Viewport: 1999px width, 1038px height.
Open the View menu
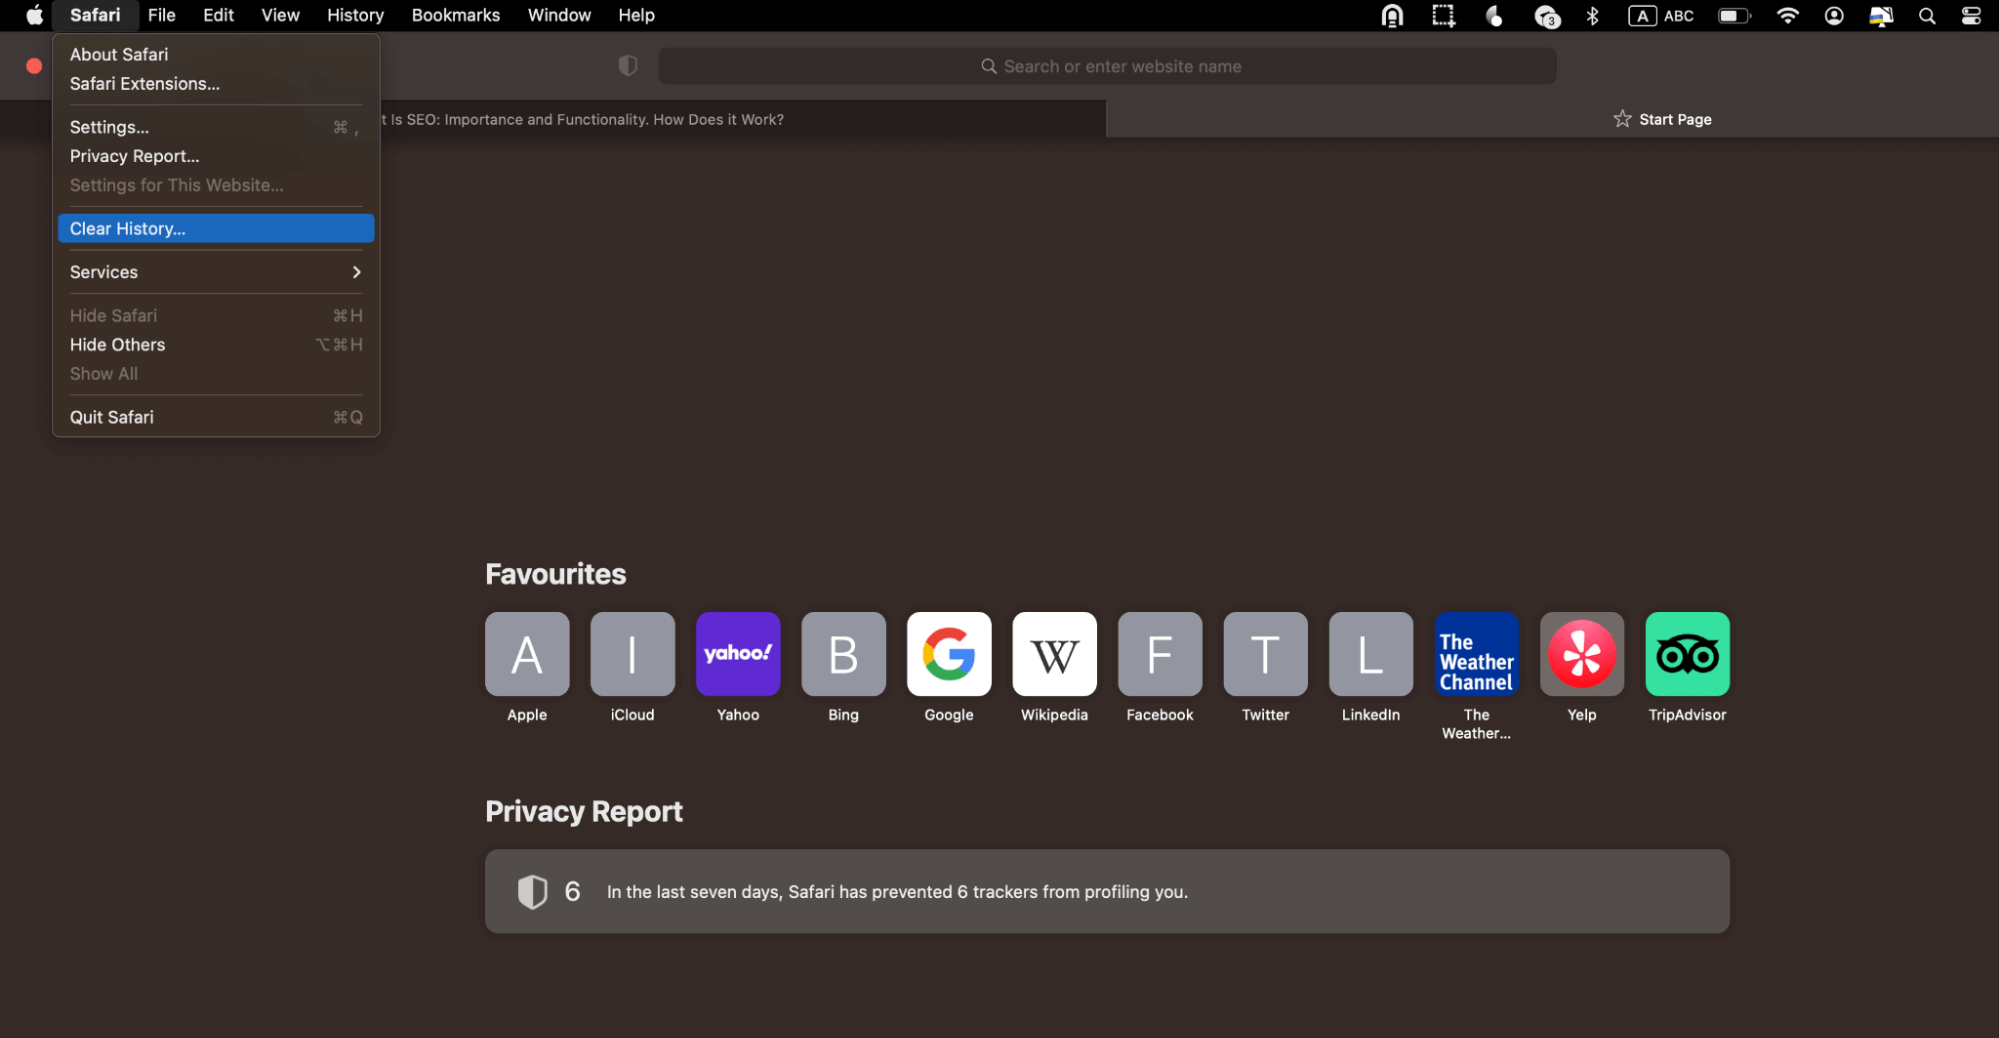point(280,15)
